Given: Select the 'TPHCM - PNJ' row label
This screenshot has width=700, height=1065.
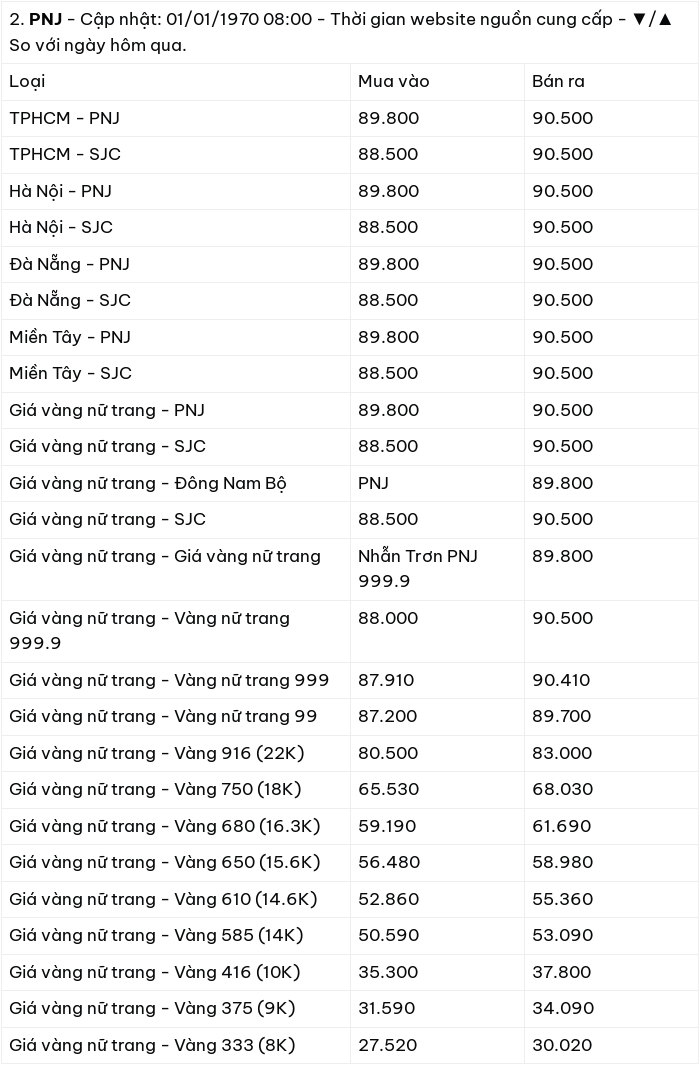Looking at the screenshot, I should 65,118.
